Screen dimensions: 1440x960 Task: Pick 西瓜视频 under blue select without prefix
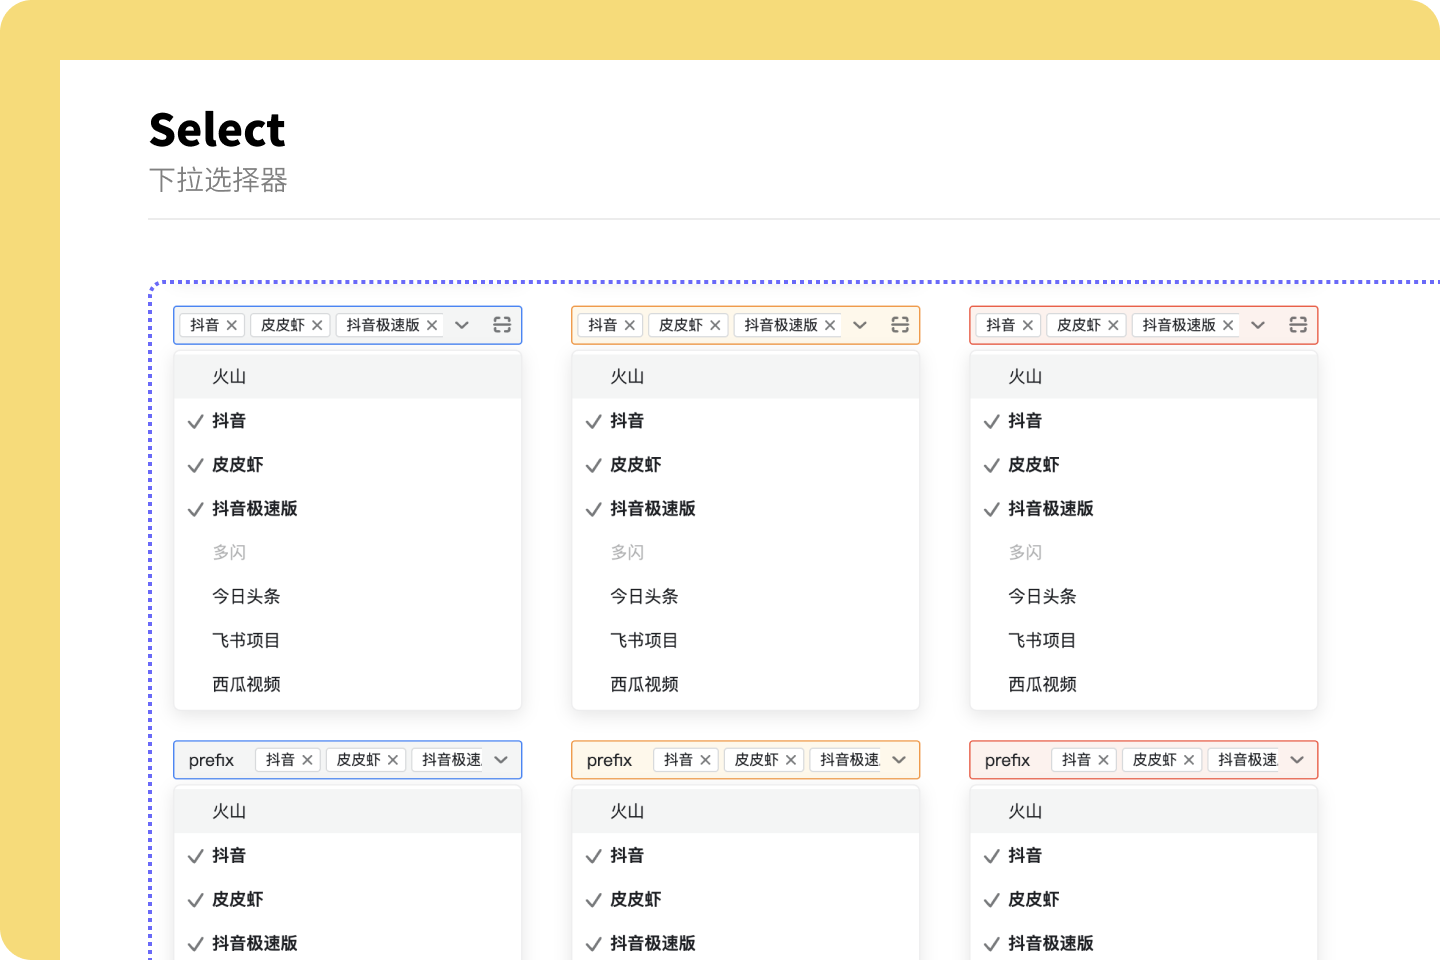pyautogui.click(x=348, y=685)
